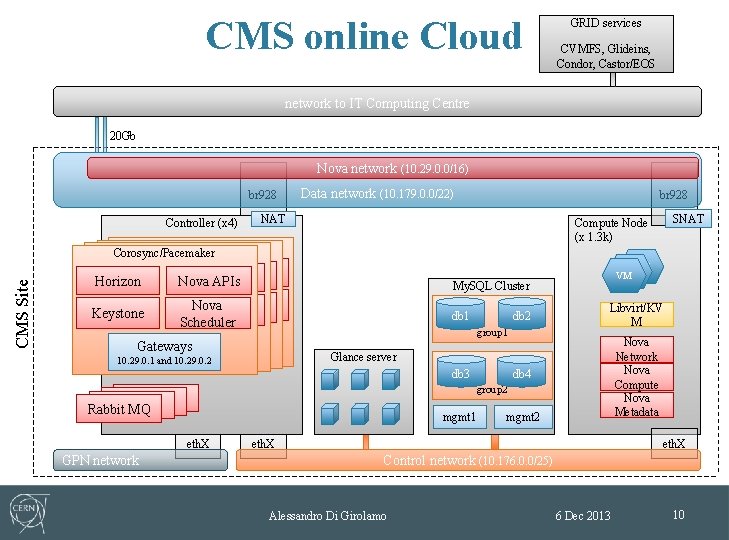Click the Control network (10.176.0.0/25) bar

coord(468,460)
